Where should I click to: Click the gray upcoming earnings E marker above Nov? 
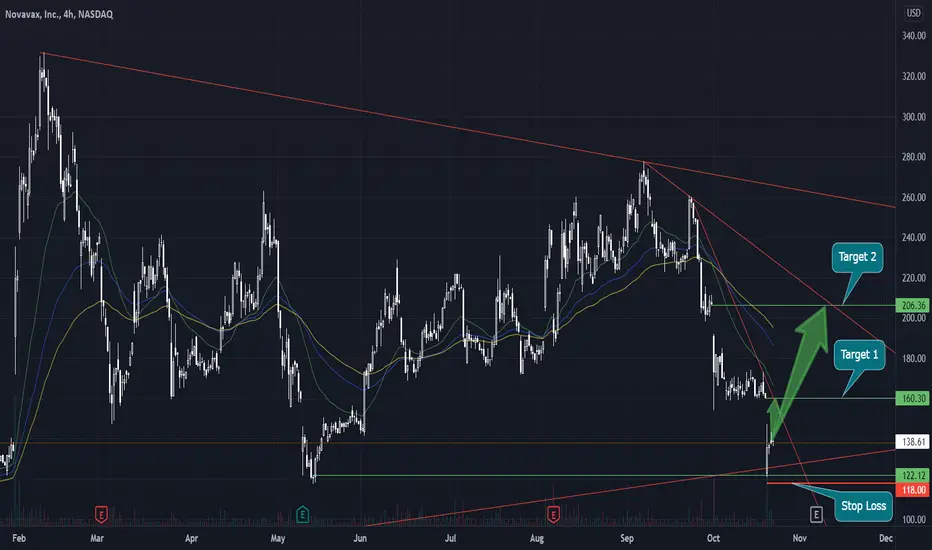[816, 514]
